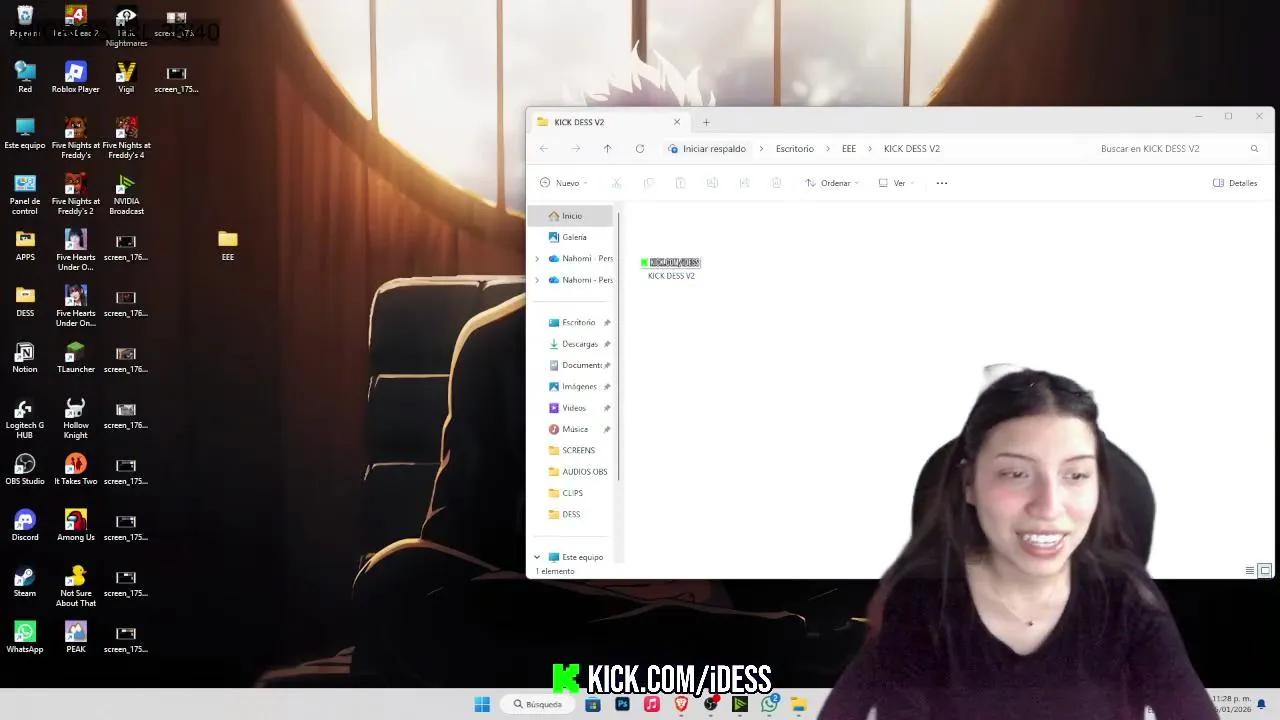Open the Nuevo dropdown menu
This screenshot has width=1280, height=720.
click(x=564, y=183)
